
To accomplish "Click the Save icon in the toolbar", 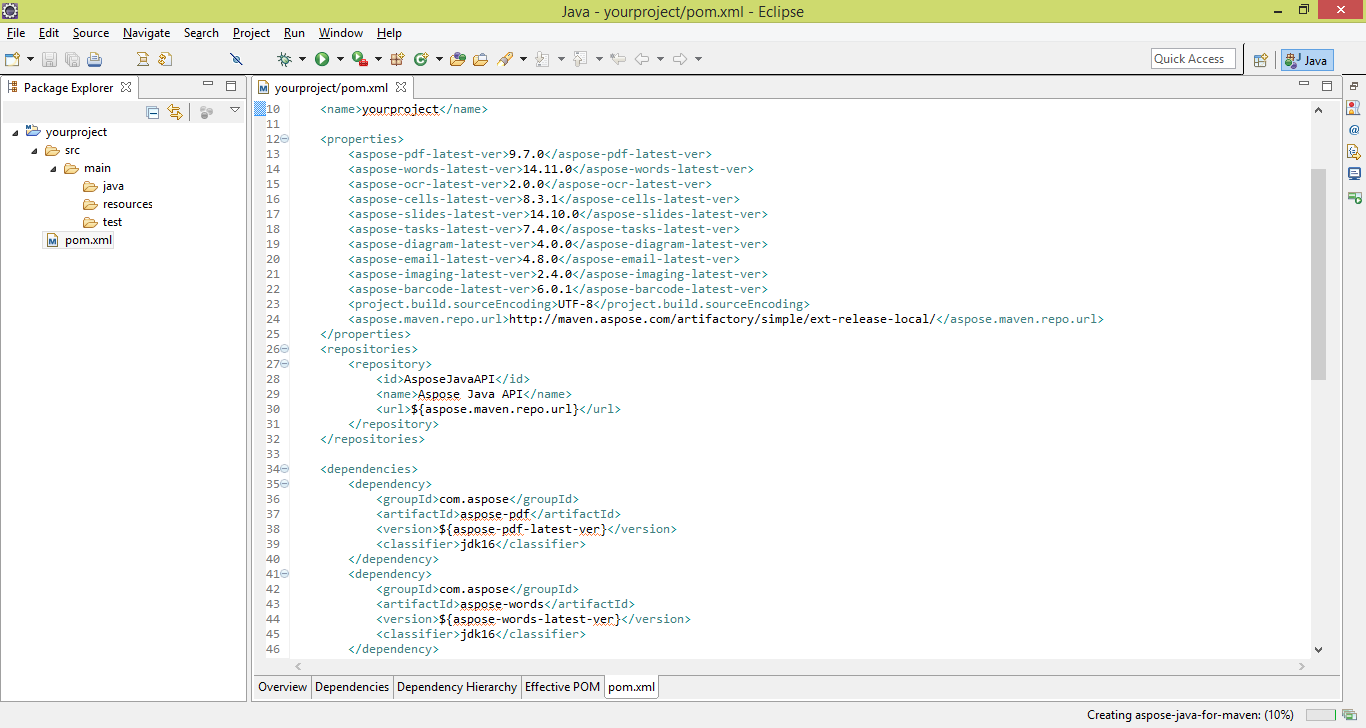I will pyautogui.click(x=50, y=59).
